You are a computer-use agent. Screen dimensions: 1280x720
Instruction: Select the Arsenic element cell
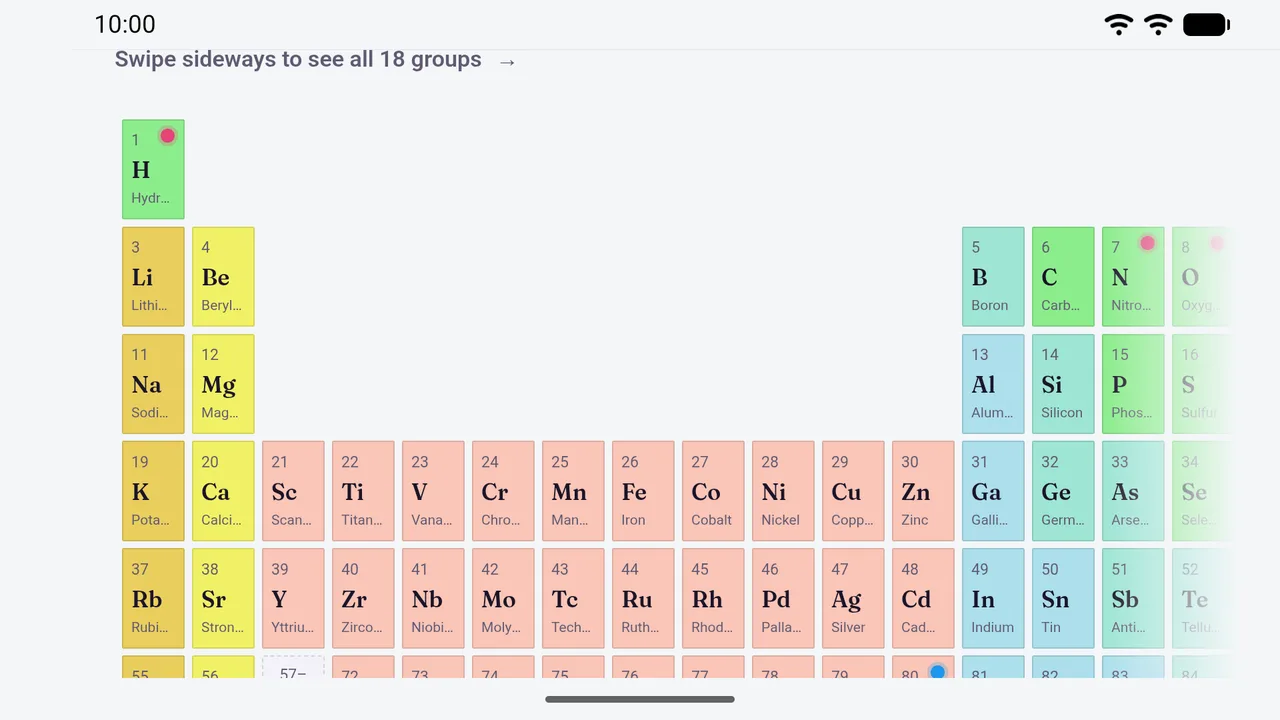(1133, 491)
